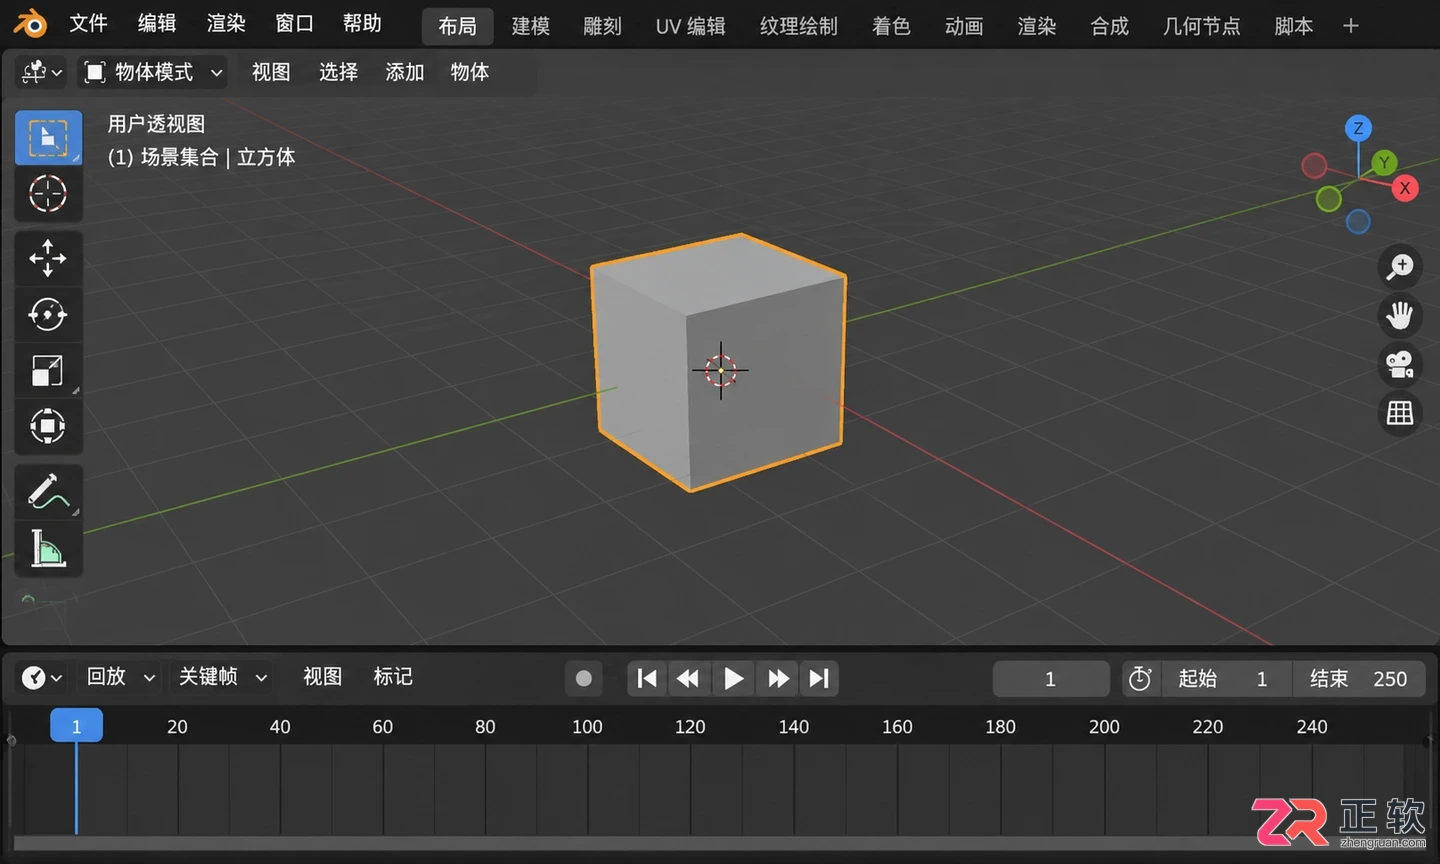Select the Transform tool
Image resolution: width=1440 pixels, height=864 pixels.
coord(48,426)
